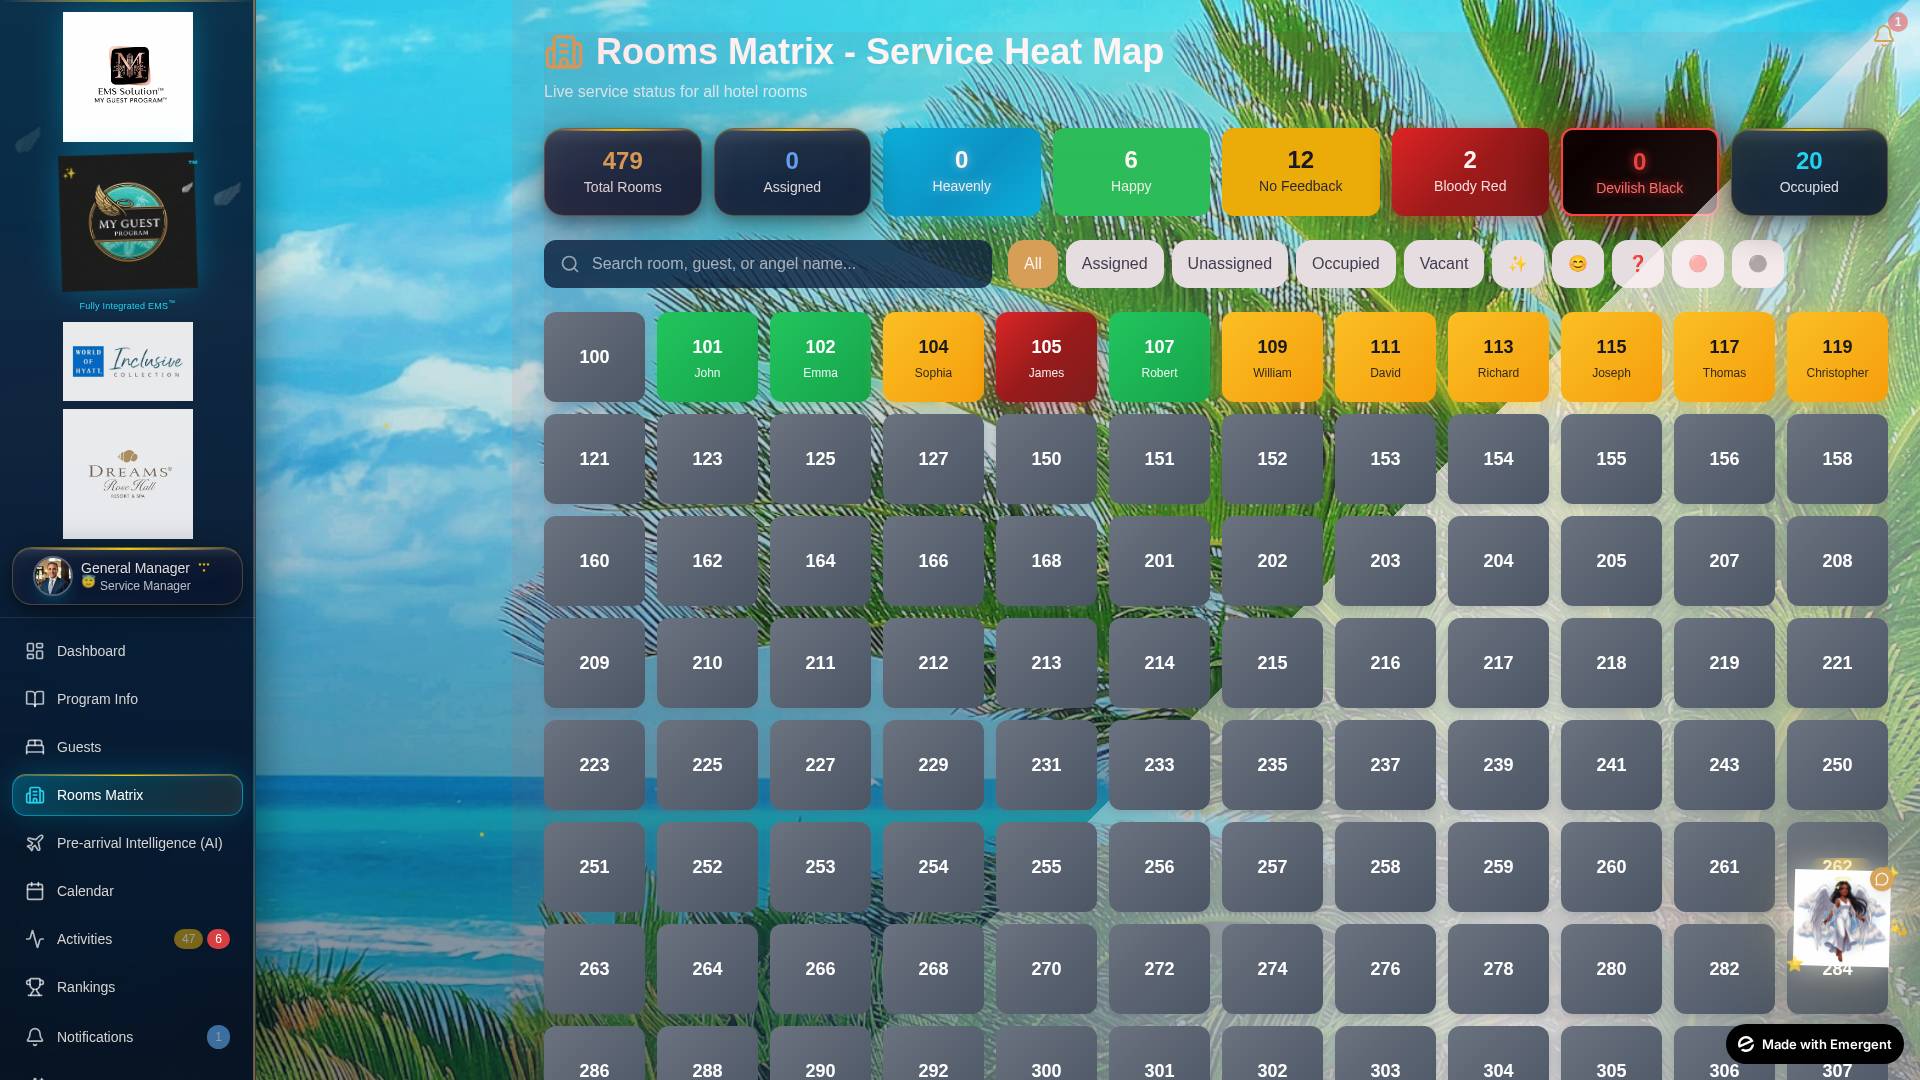Filter rooms by red circle status
The image size is (1920, 1080).
(1697, 264)
